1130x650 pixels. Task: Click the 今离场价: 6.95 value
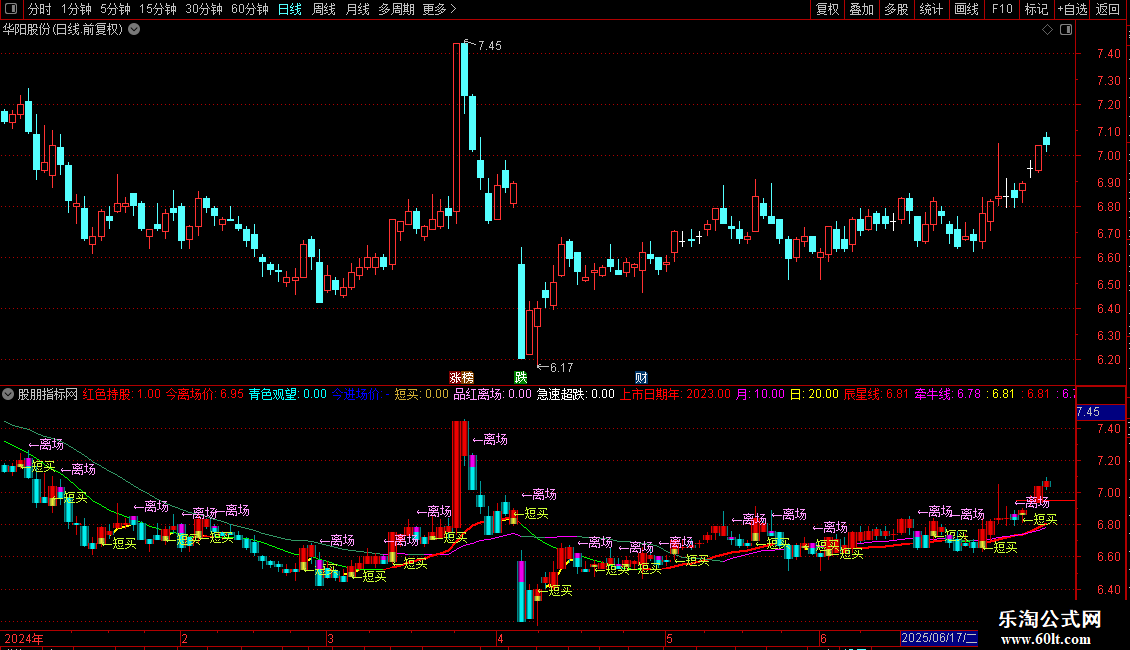pos(205,394)
